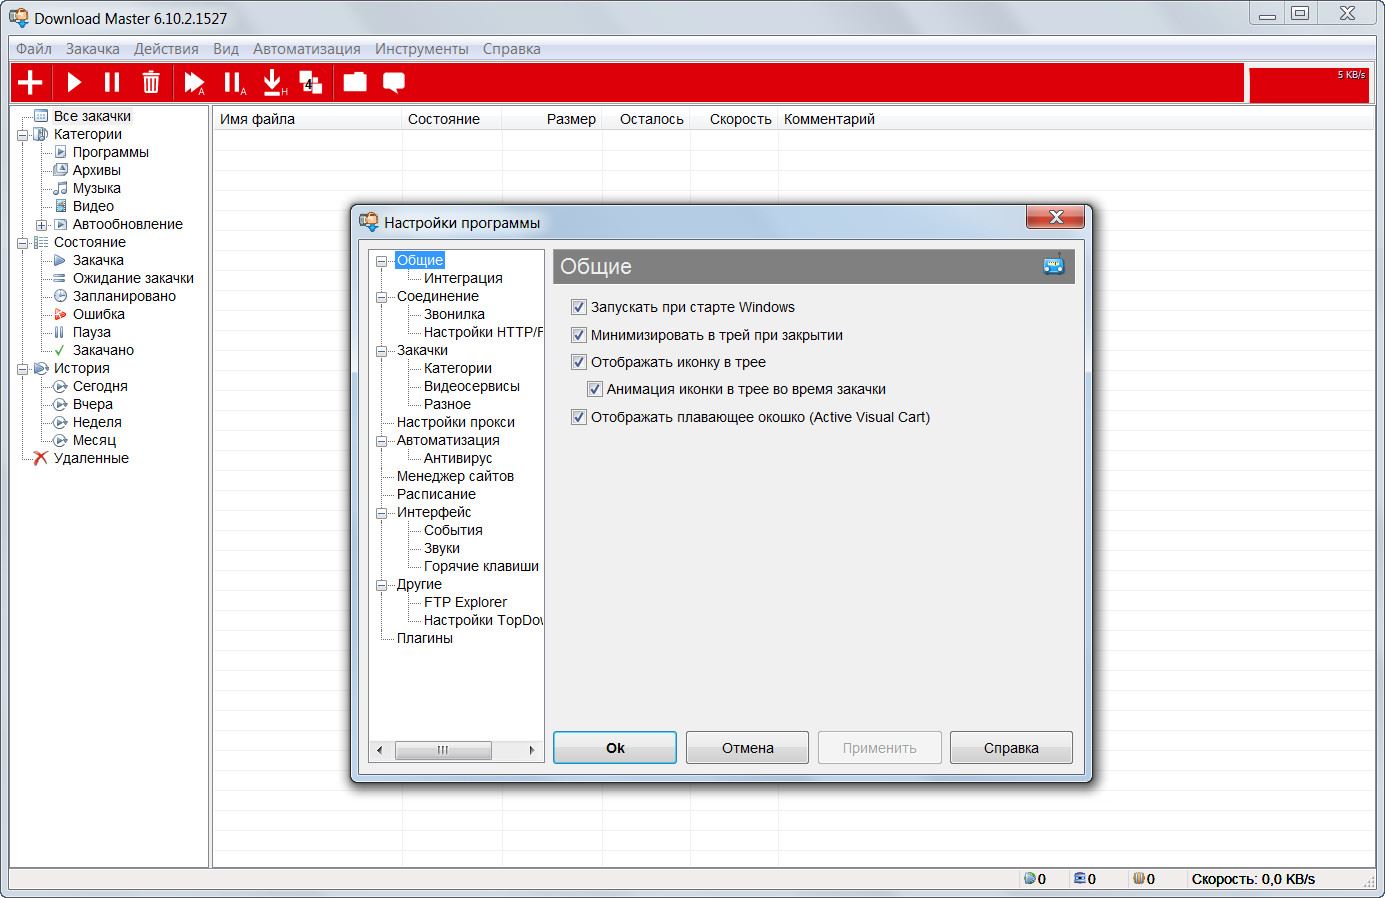Screen dimensions: 1385x898
Task: Click the red speed graph panel
Action: pos(1309,83)
